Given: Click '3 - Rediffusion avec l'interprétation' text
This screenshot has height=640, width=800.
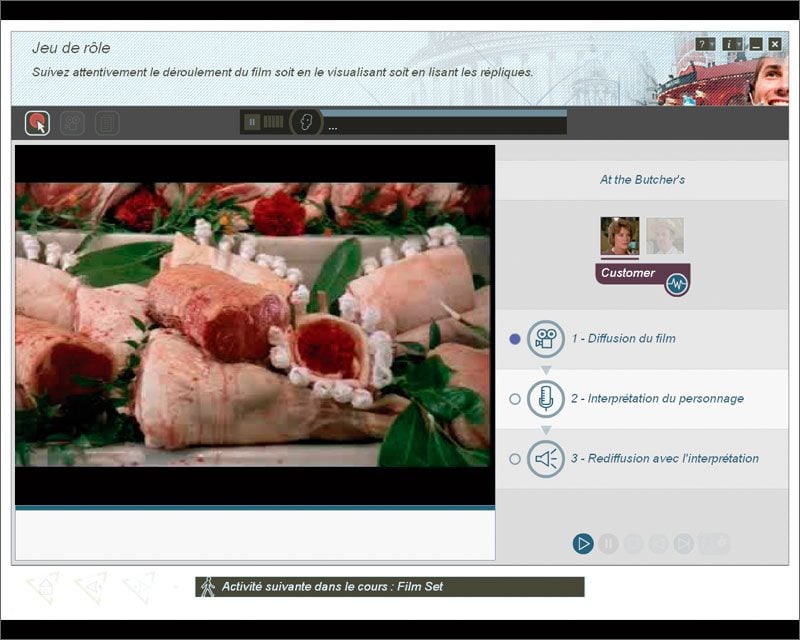Looking at the screenshot, I should pos(665,459).
